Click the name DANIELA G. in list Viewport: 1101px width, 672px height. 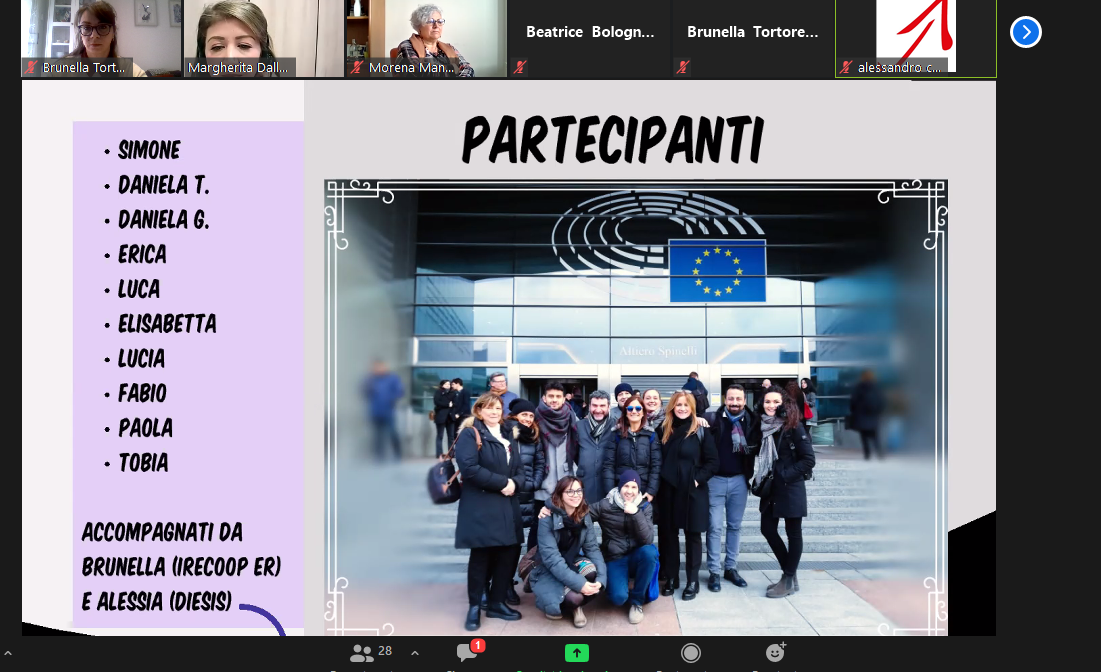tap(164, 220)
